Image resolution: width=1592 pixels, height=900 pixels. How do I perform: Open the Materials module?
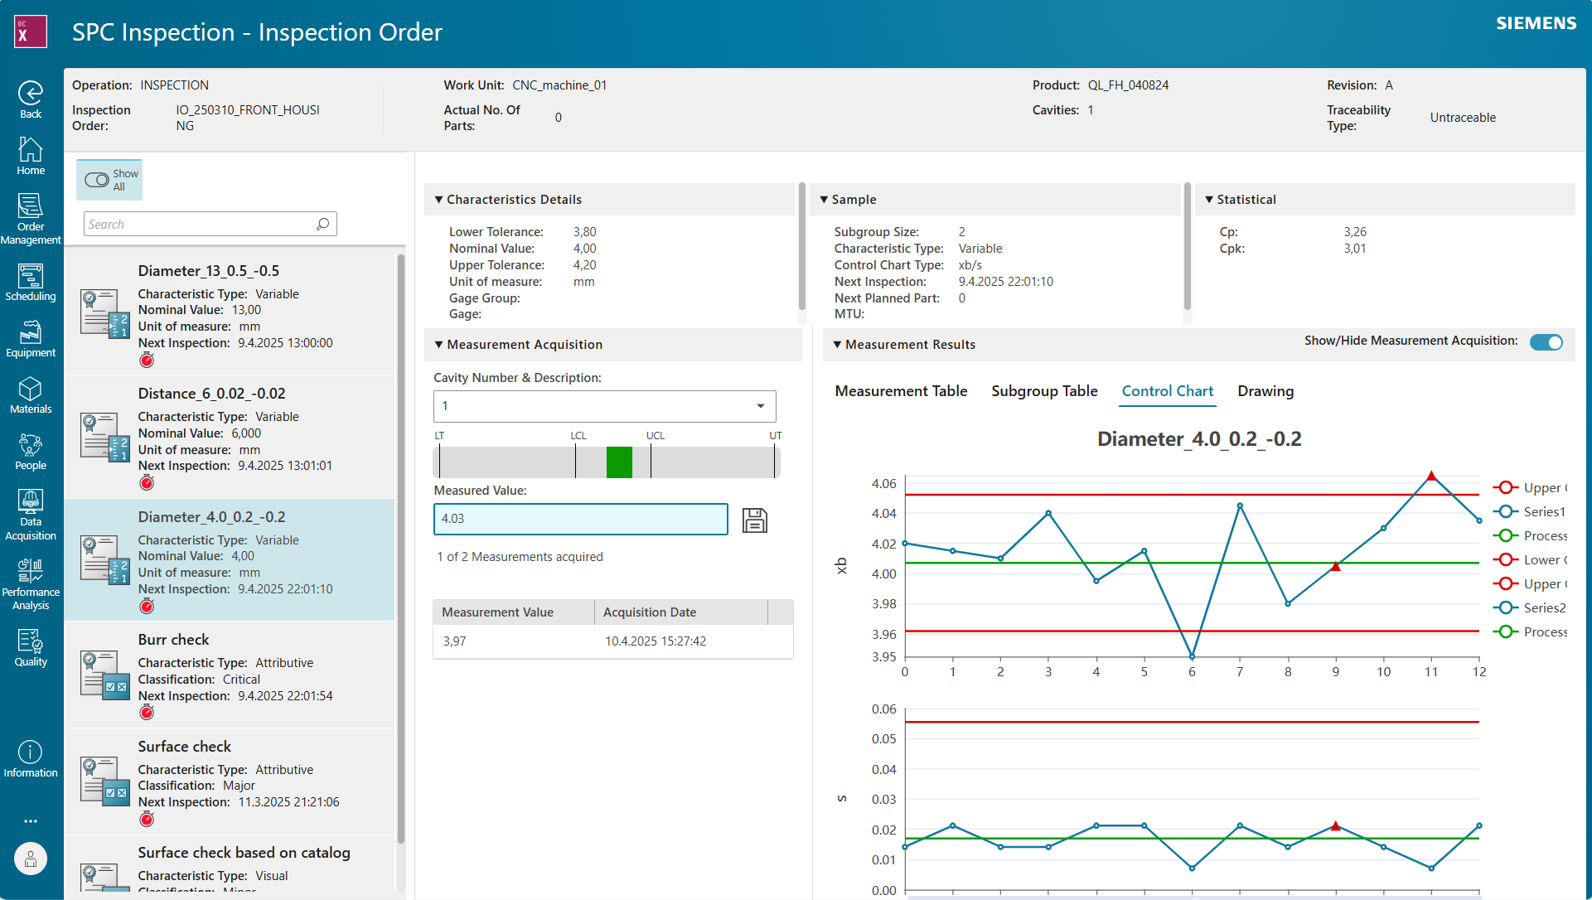pyautogui.click(x=31, y=395)
